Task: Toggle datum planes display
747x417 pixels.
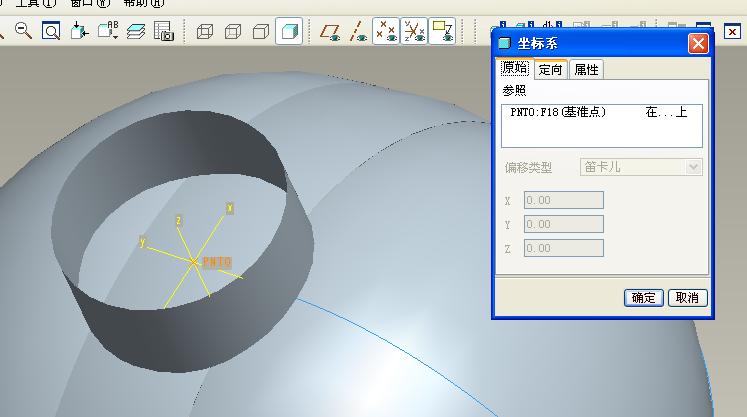Action: click(x=330, y=31)
